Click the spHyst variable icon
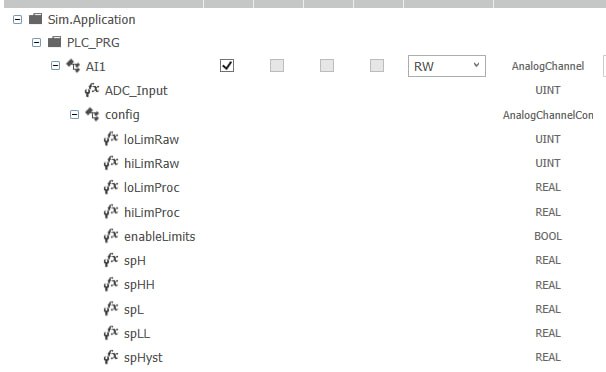The height and width of the screenshot is (372, 606). coord(111,357)
